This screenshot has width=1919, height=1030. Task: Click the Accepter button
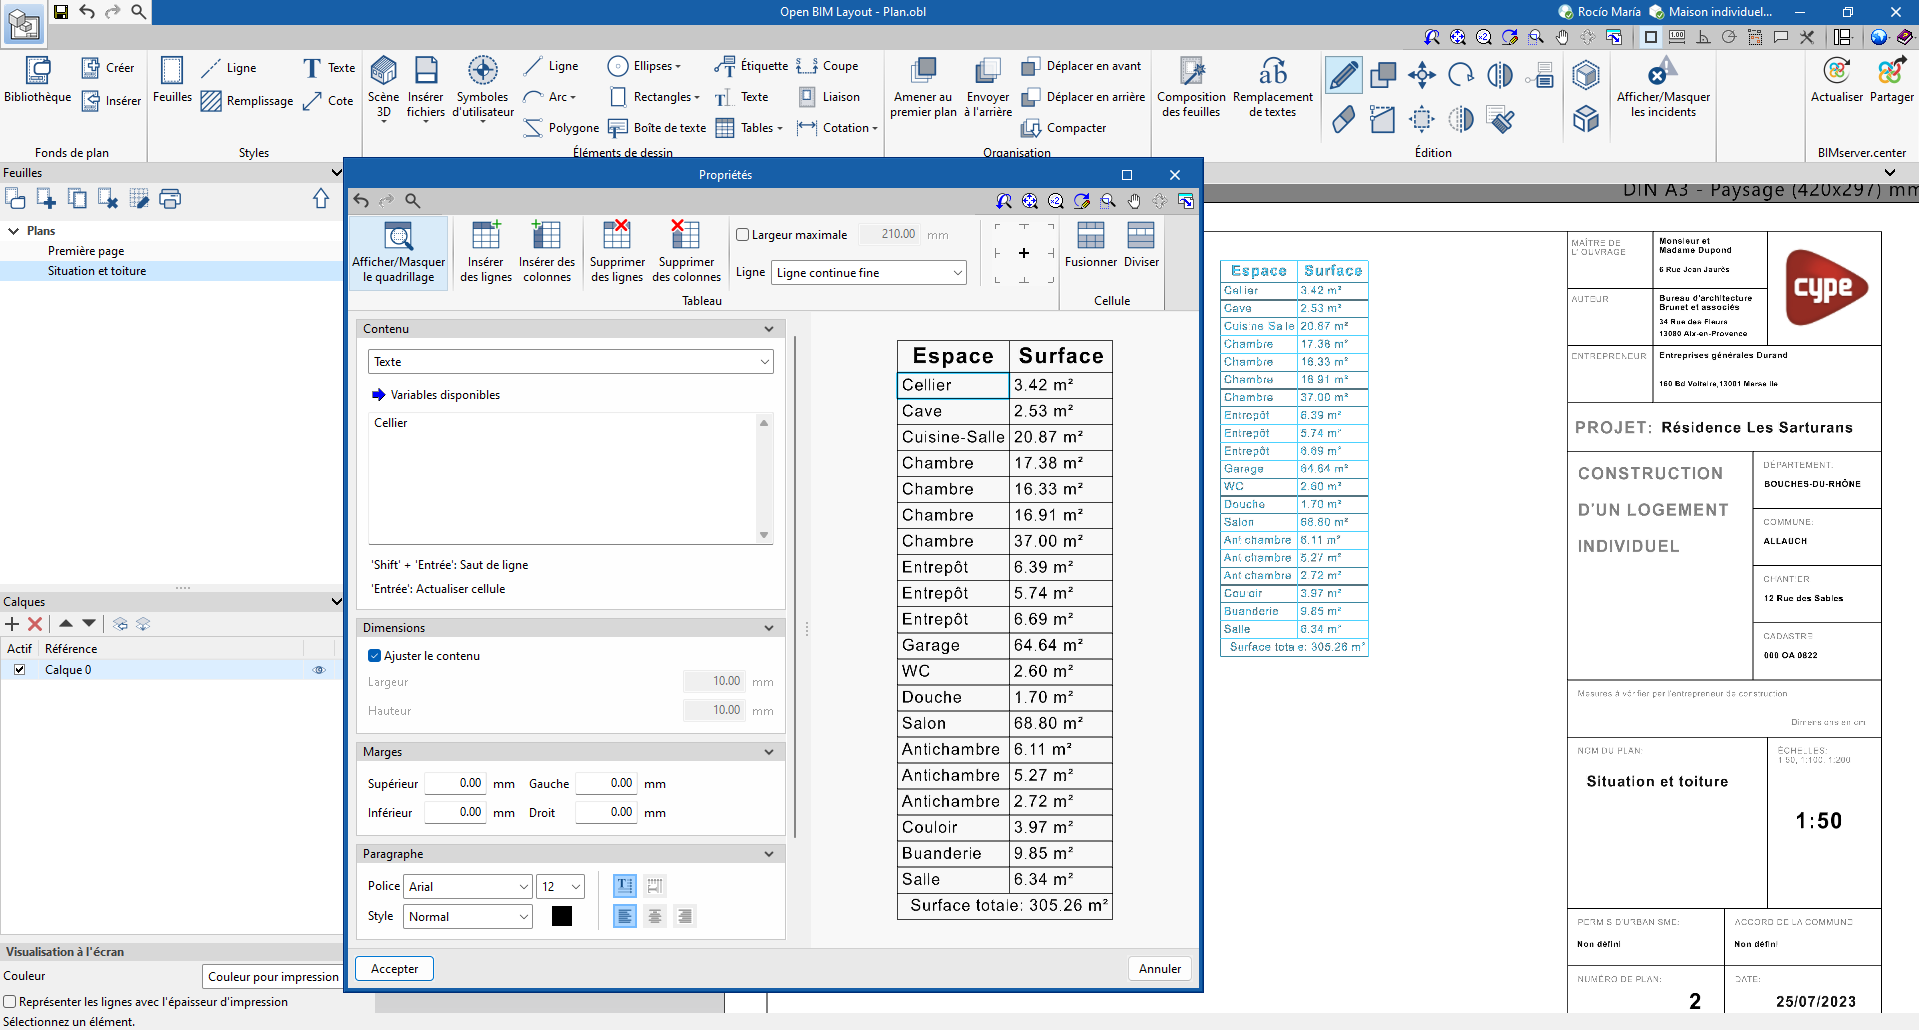point(395,969)
